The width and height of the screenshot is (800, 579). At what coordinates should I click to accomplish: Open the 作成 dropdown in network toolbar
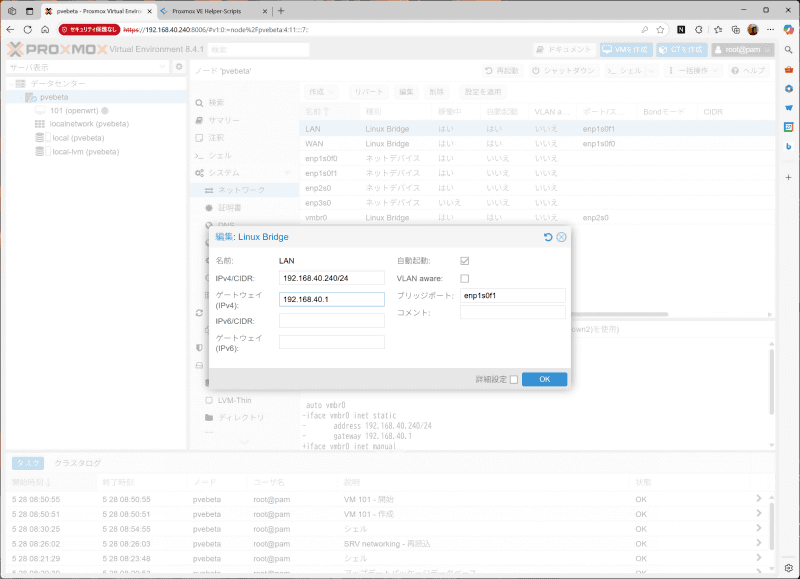[x=321, y=92]
